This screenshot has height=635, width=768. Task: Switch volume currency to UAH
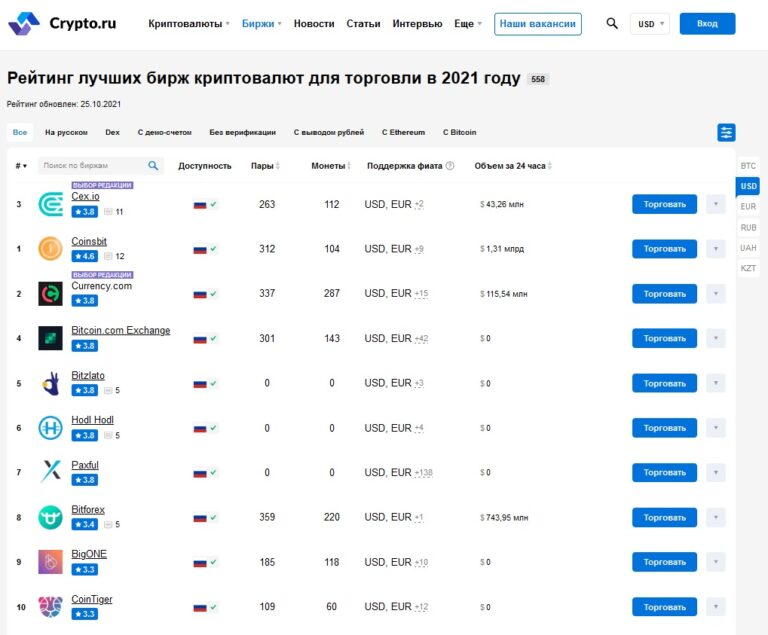748,248
